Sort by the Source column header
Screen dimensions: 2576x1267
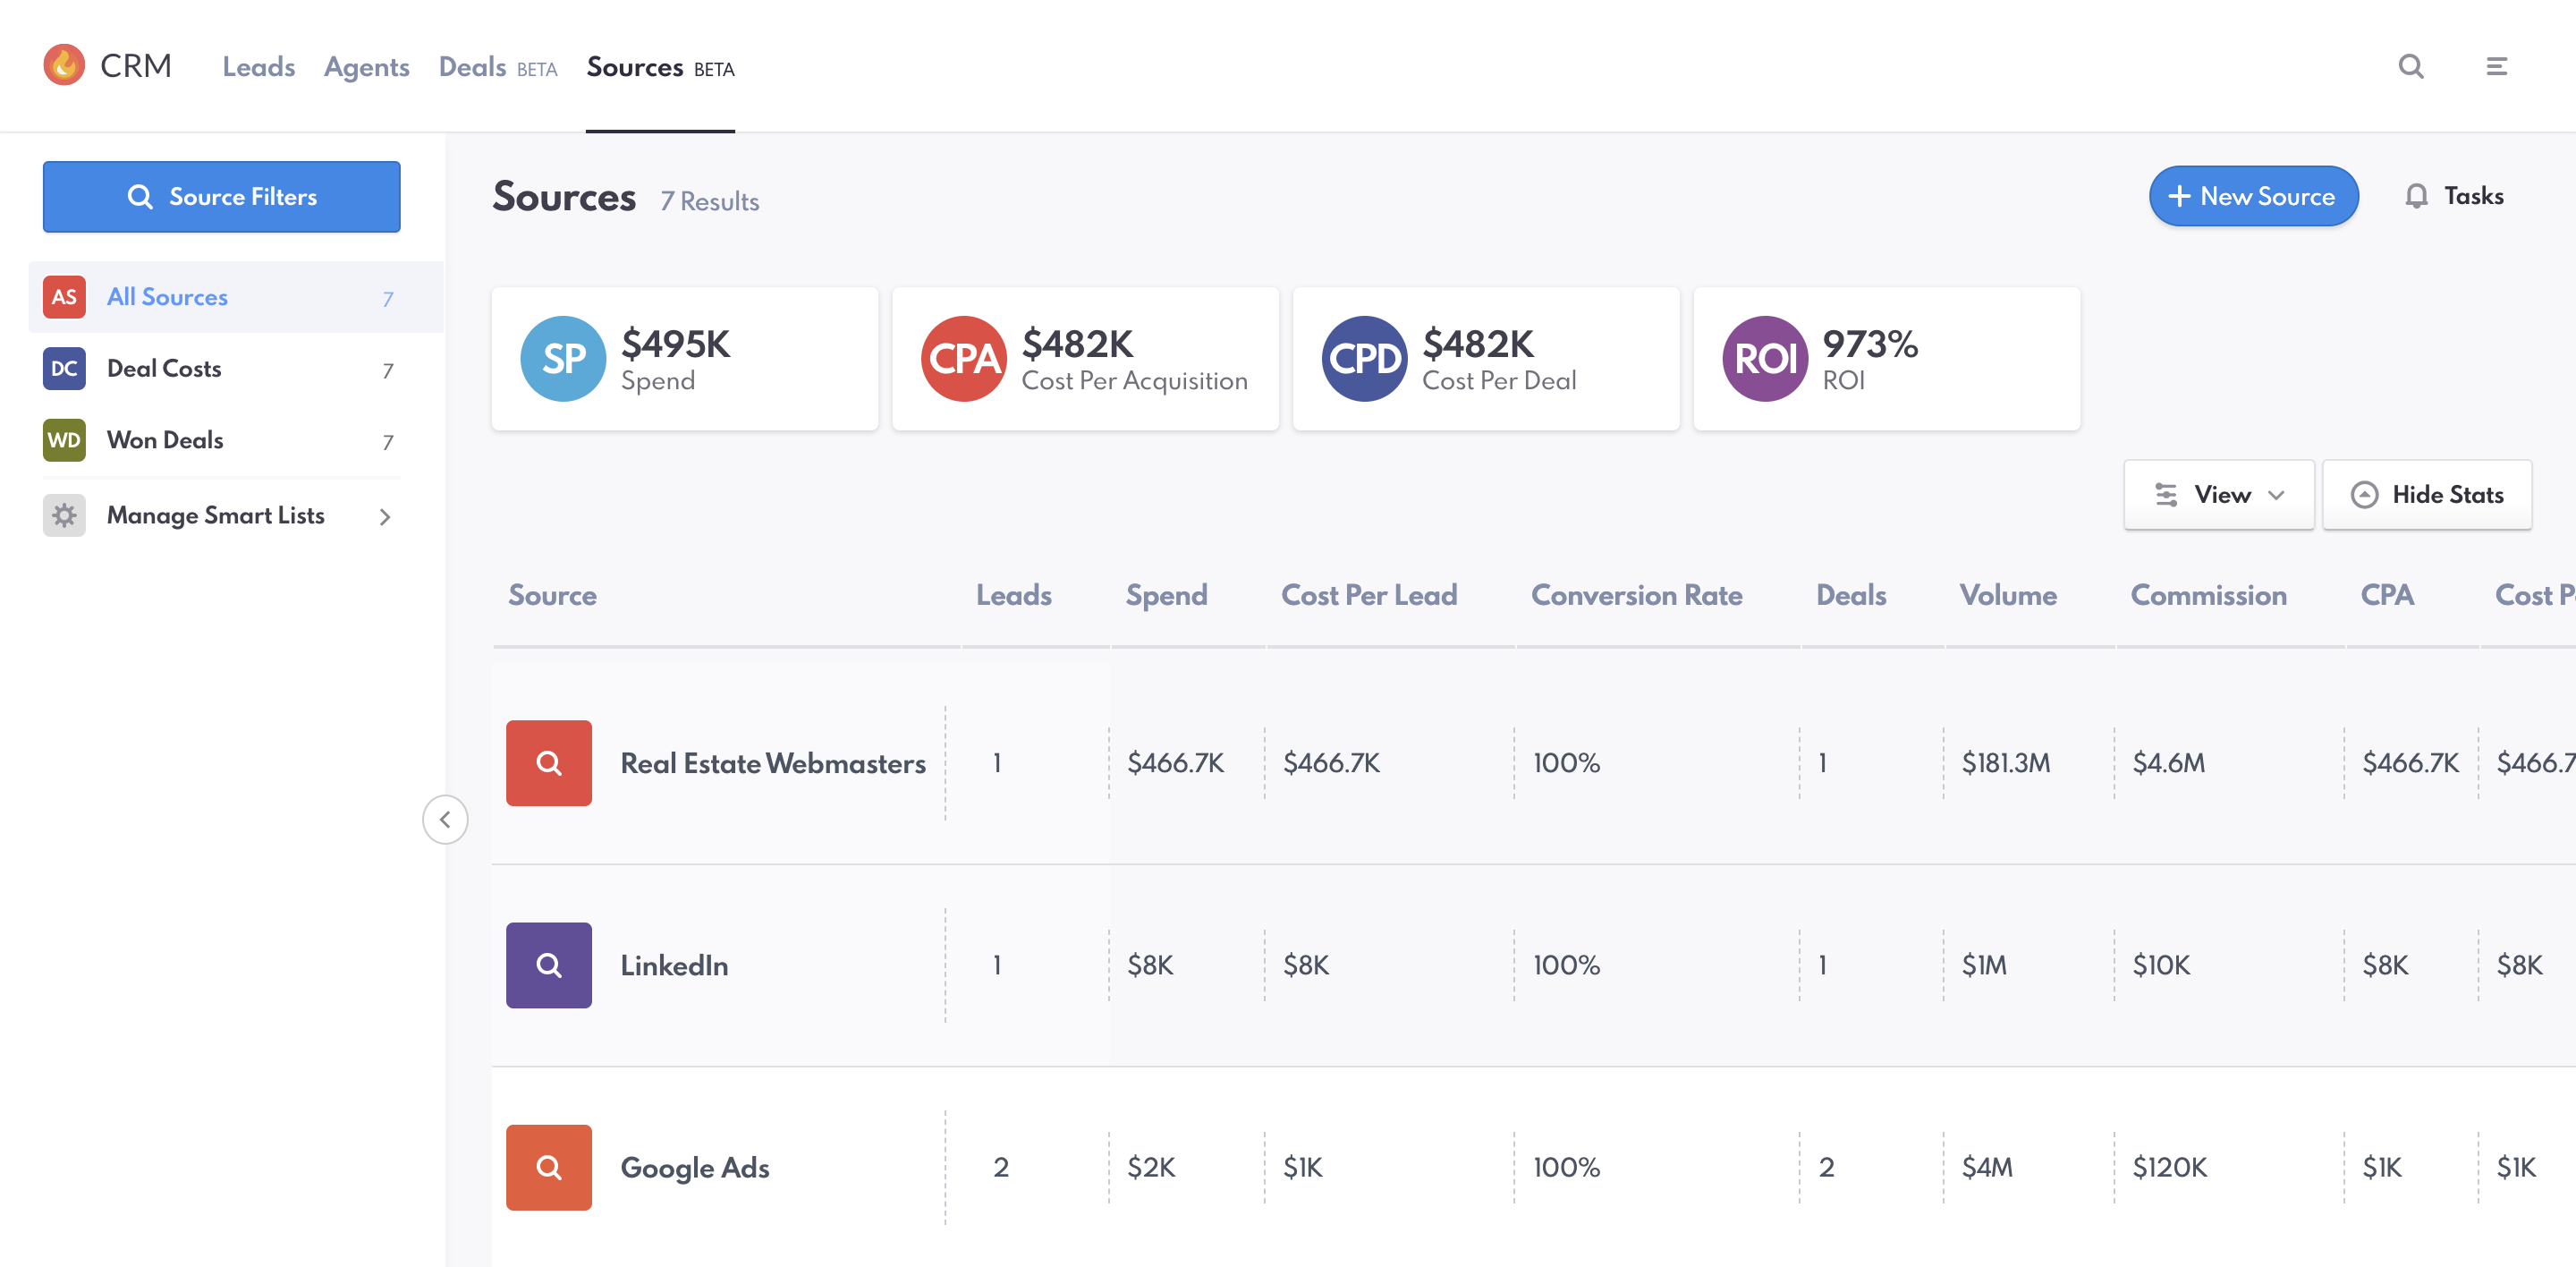553,595
